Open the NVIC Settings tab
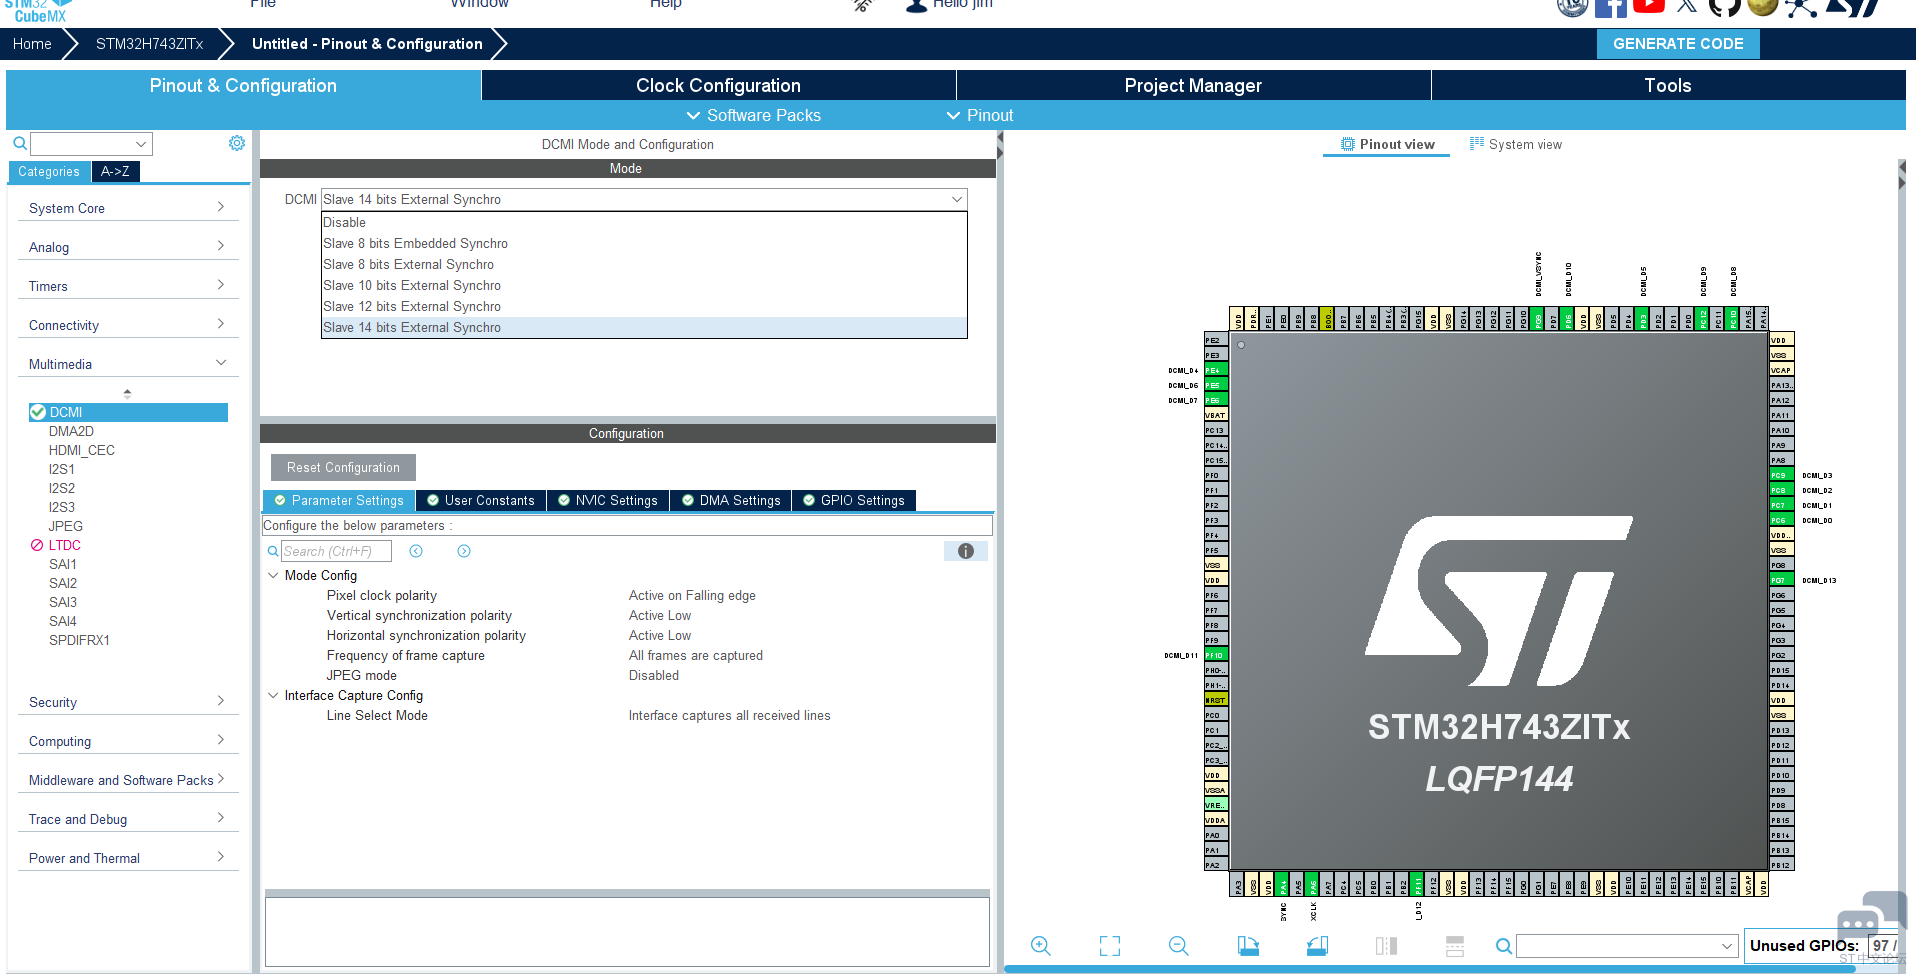 607,500
